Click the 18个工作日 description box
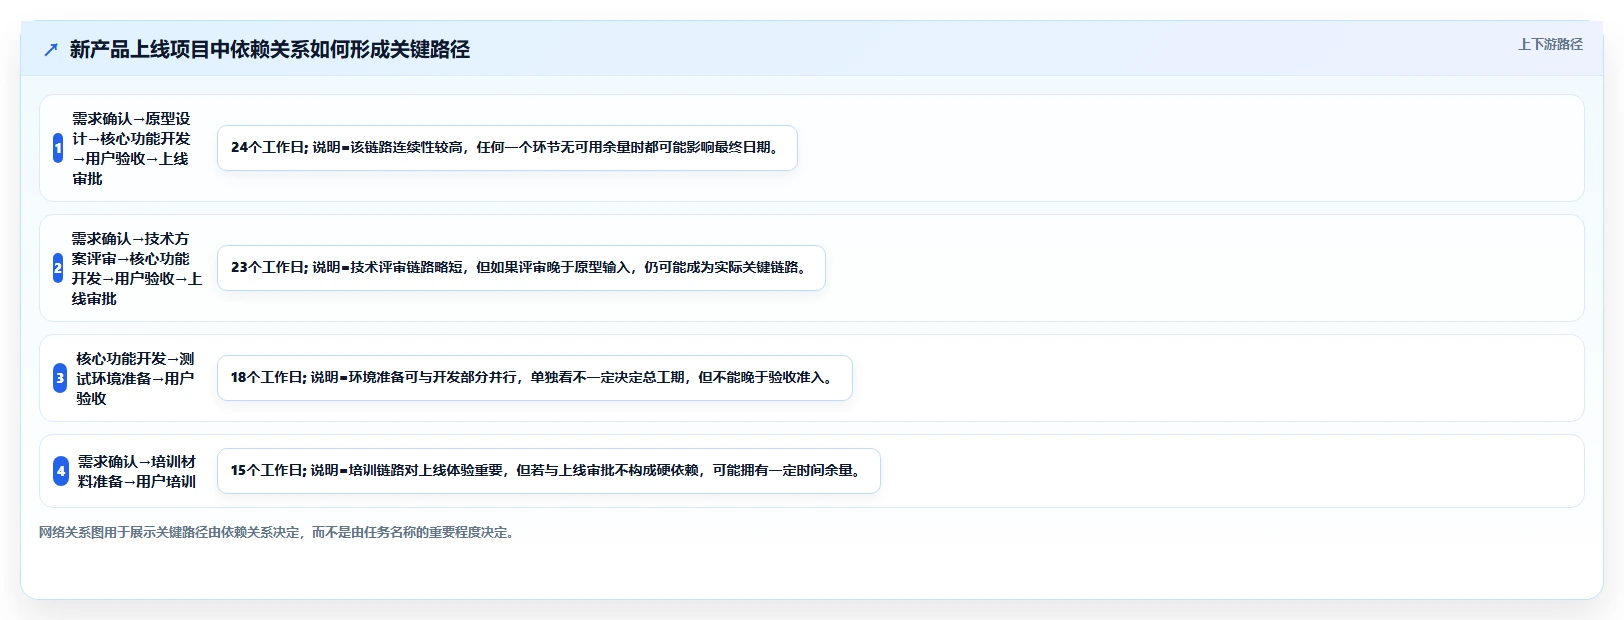 [x=535, y=378]
